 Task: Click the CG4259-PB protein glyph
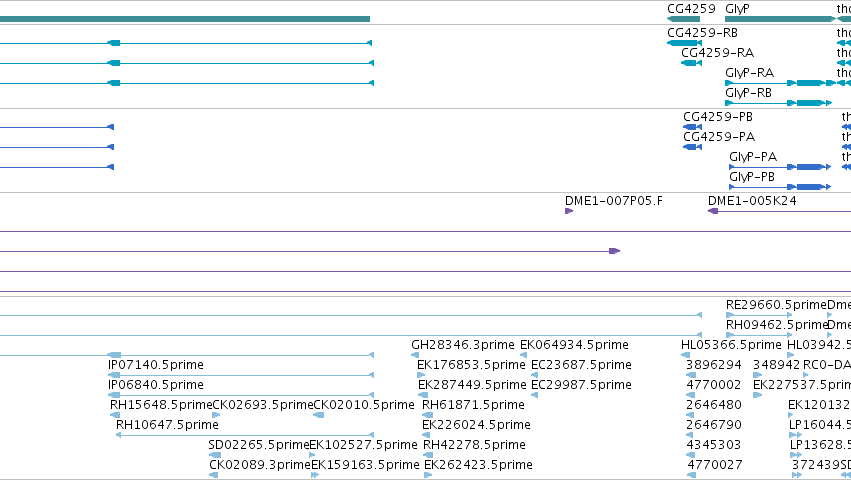click(693, 127)
